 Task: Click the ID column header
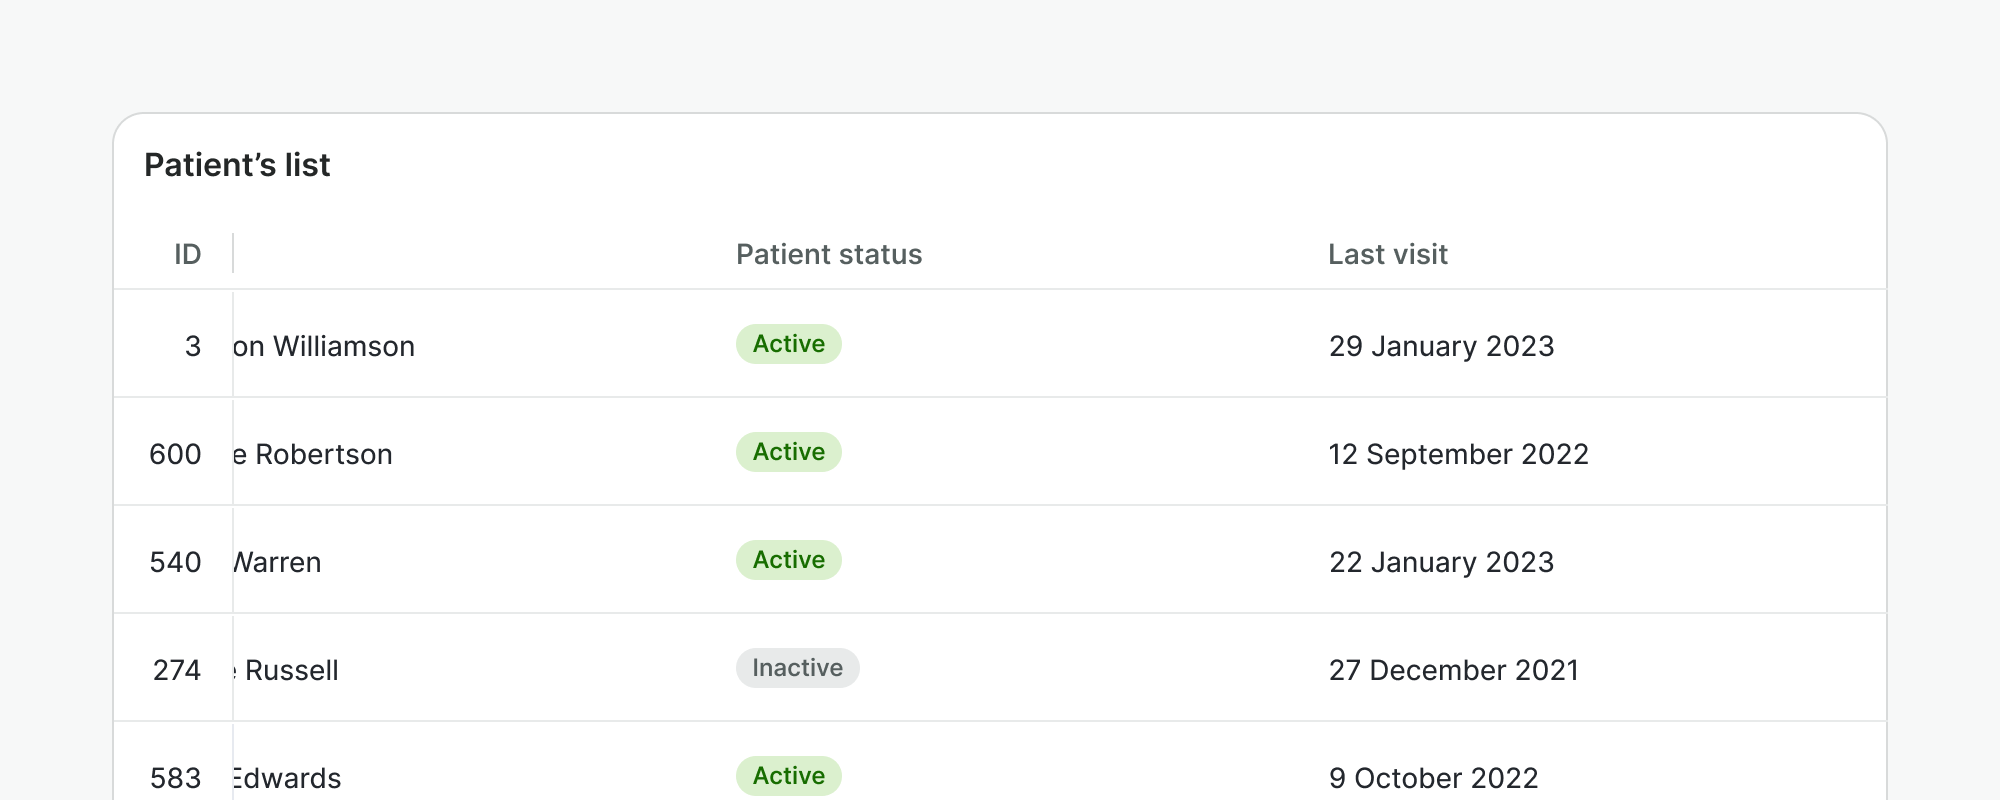click(x=187, y=254)
